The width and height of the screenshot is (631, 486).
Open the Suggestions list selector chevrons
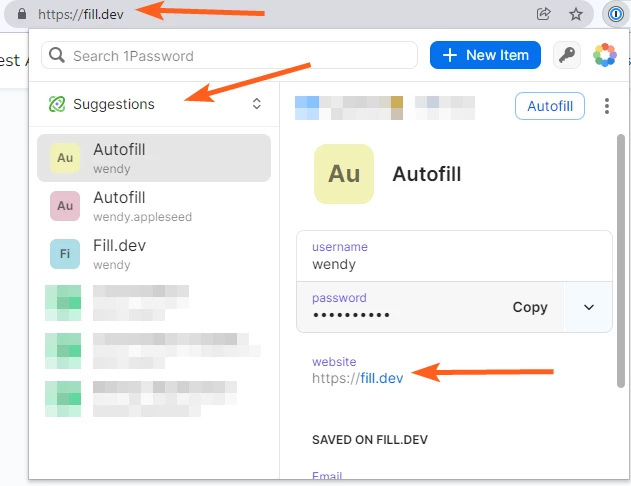257,104
